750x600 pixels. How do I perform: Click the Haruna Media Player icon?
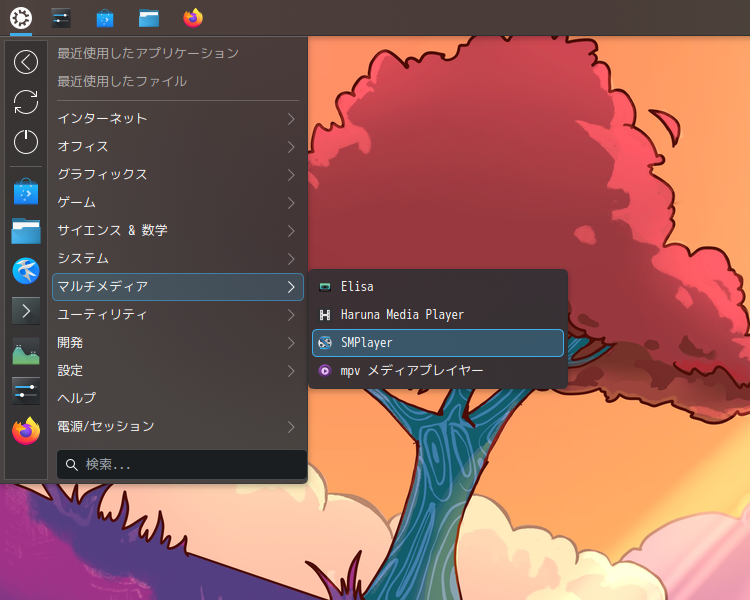point(325,315)
